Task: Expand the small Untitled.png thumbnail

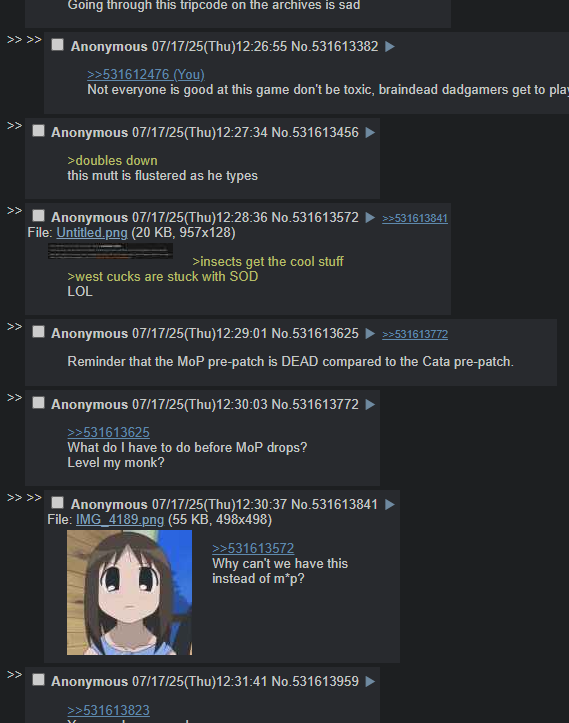Action: click(x=111, y=251)
